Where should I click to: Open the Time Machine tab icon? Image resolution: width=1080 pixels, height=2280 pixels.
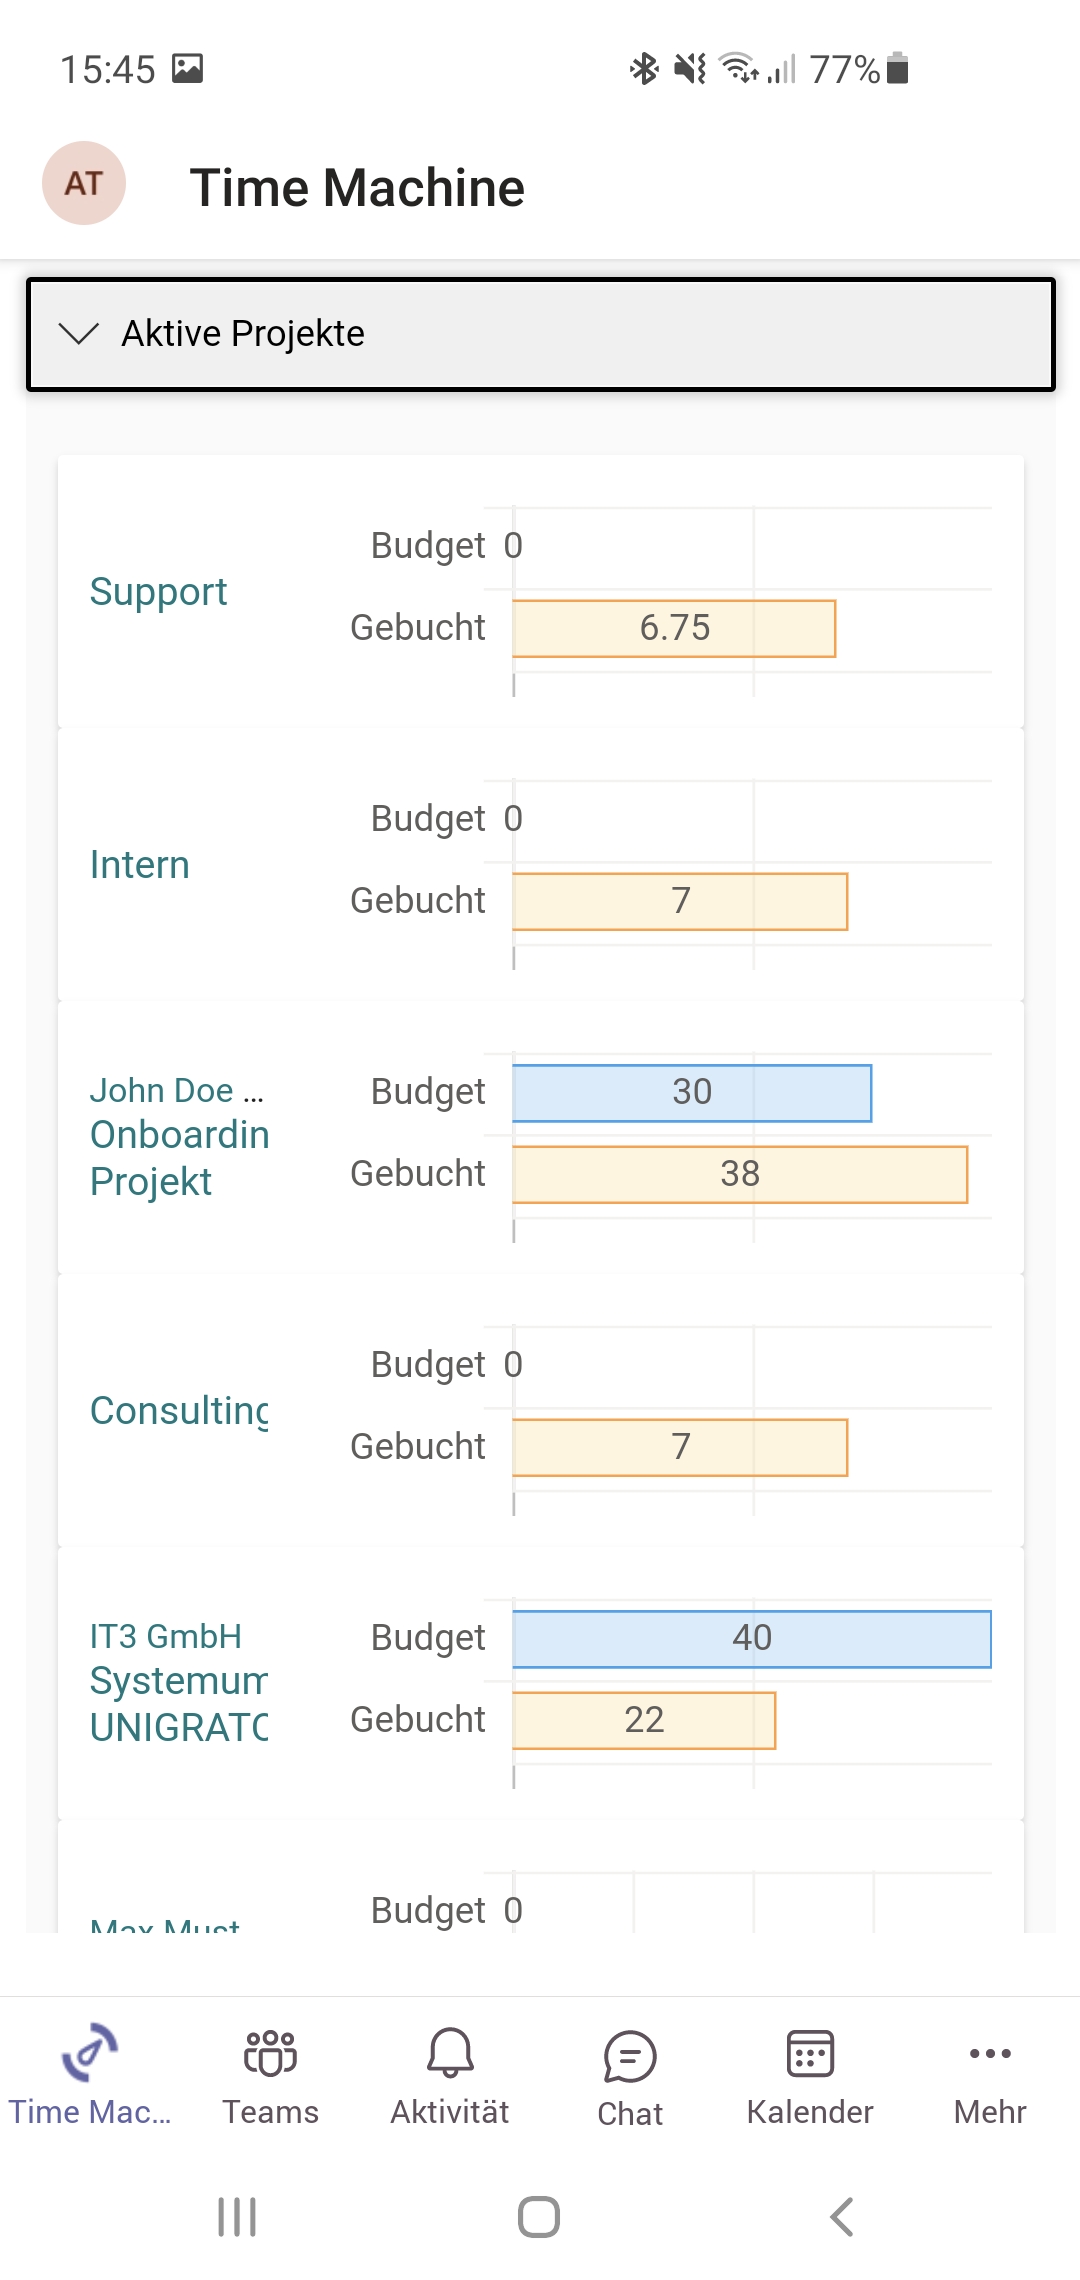[89, 2053]
